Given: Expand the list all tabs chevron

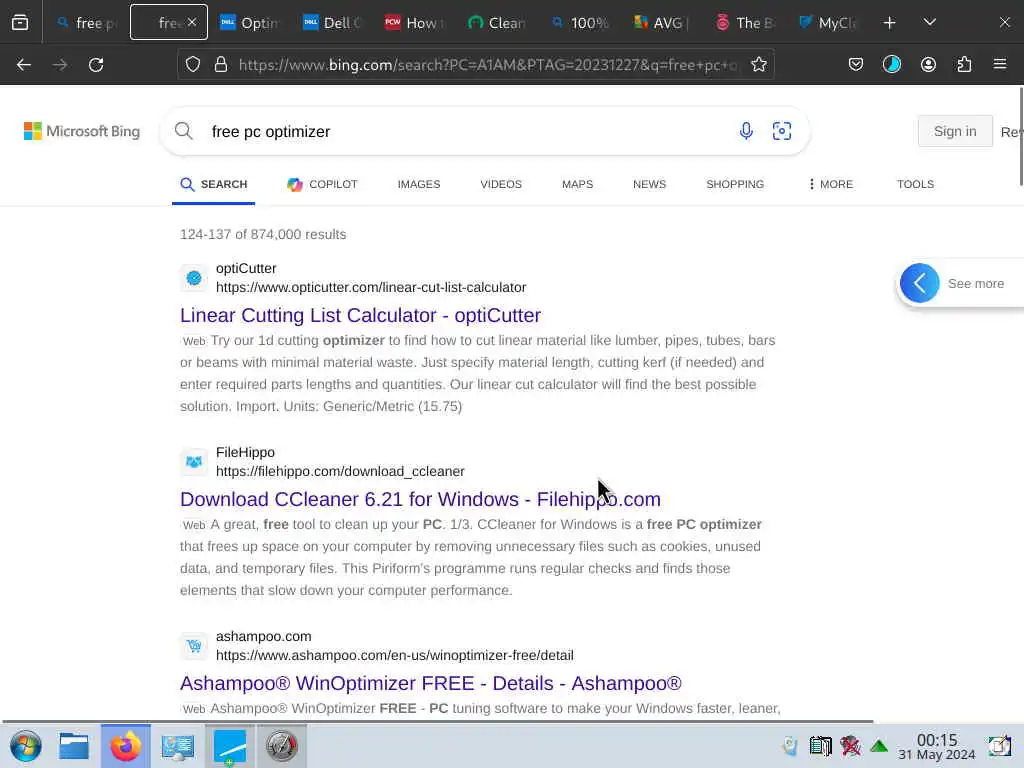Looking at the screenshot, I should coord(929,22).
